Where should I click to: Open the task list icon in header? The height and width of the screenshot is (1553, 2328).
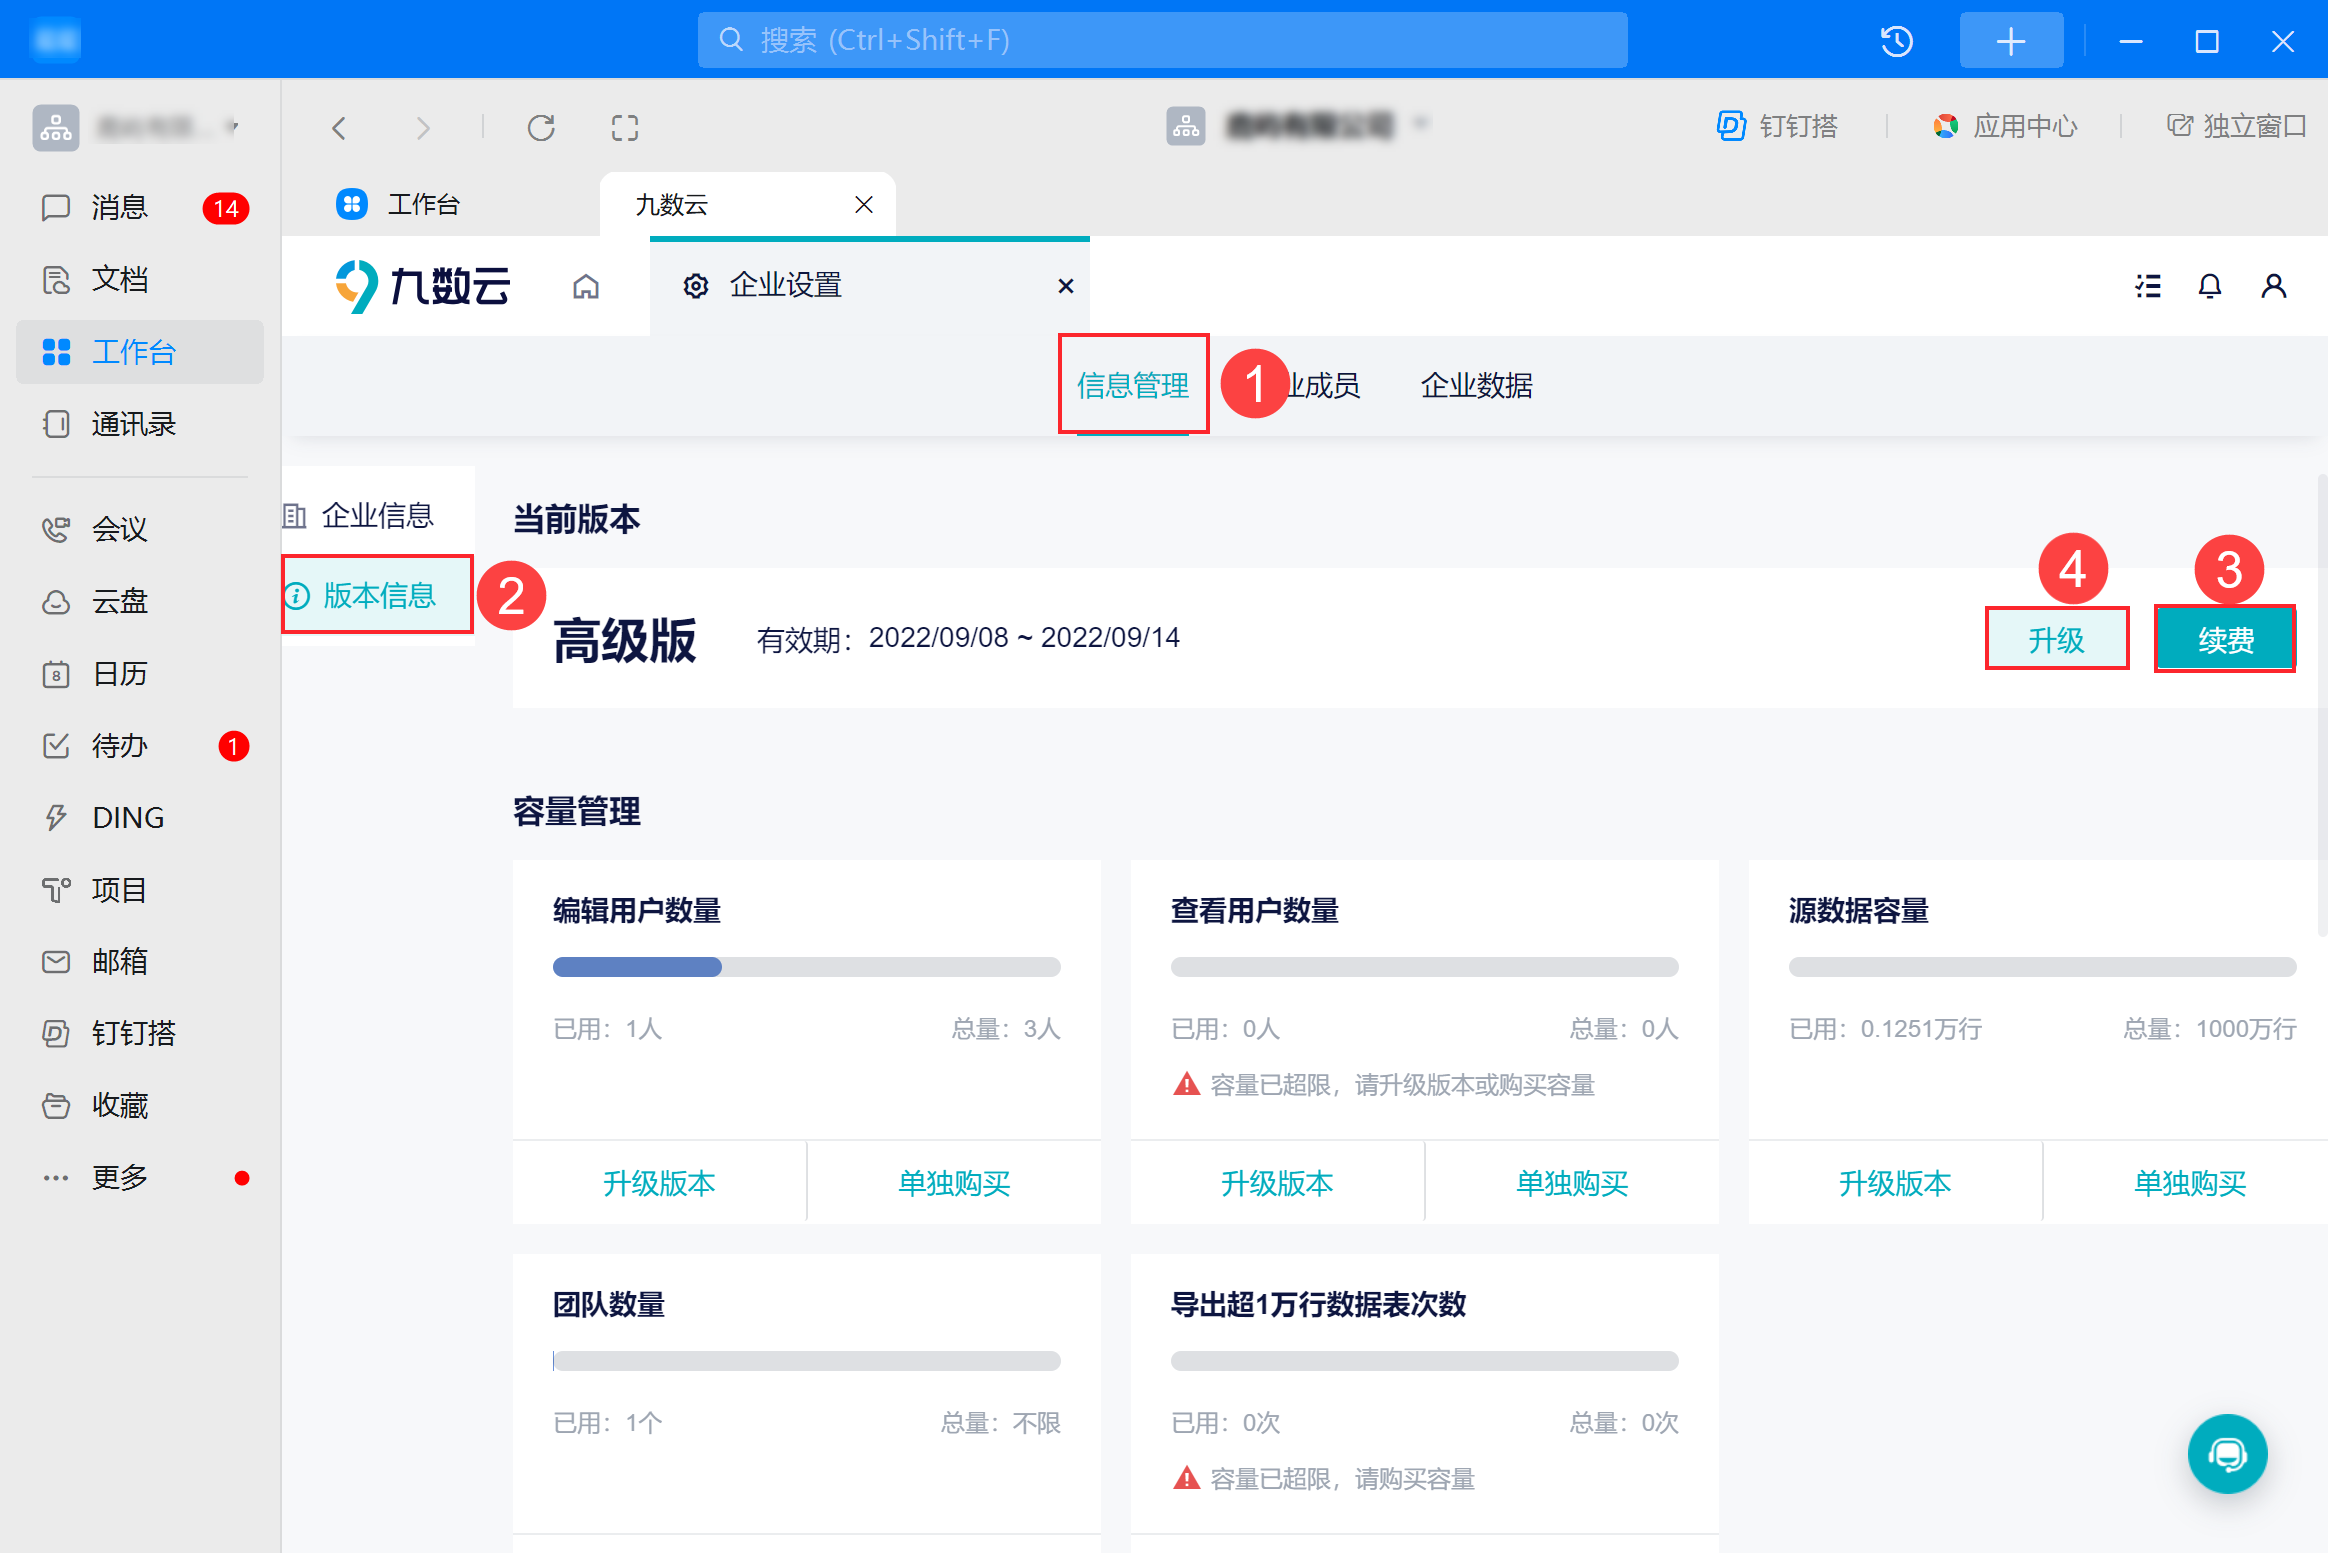click(2147, 287)
